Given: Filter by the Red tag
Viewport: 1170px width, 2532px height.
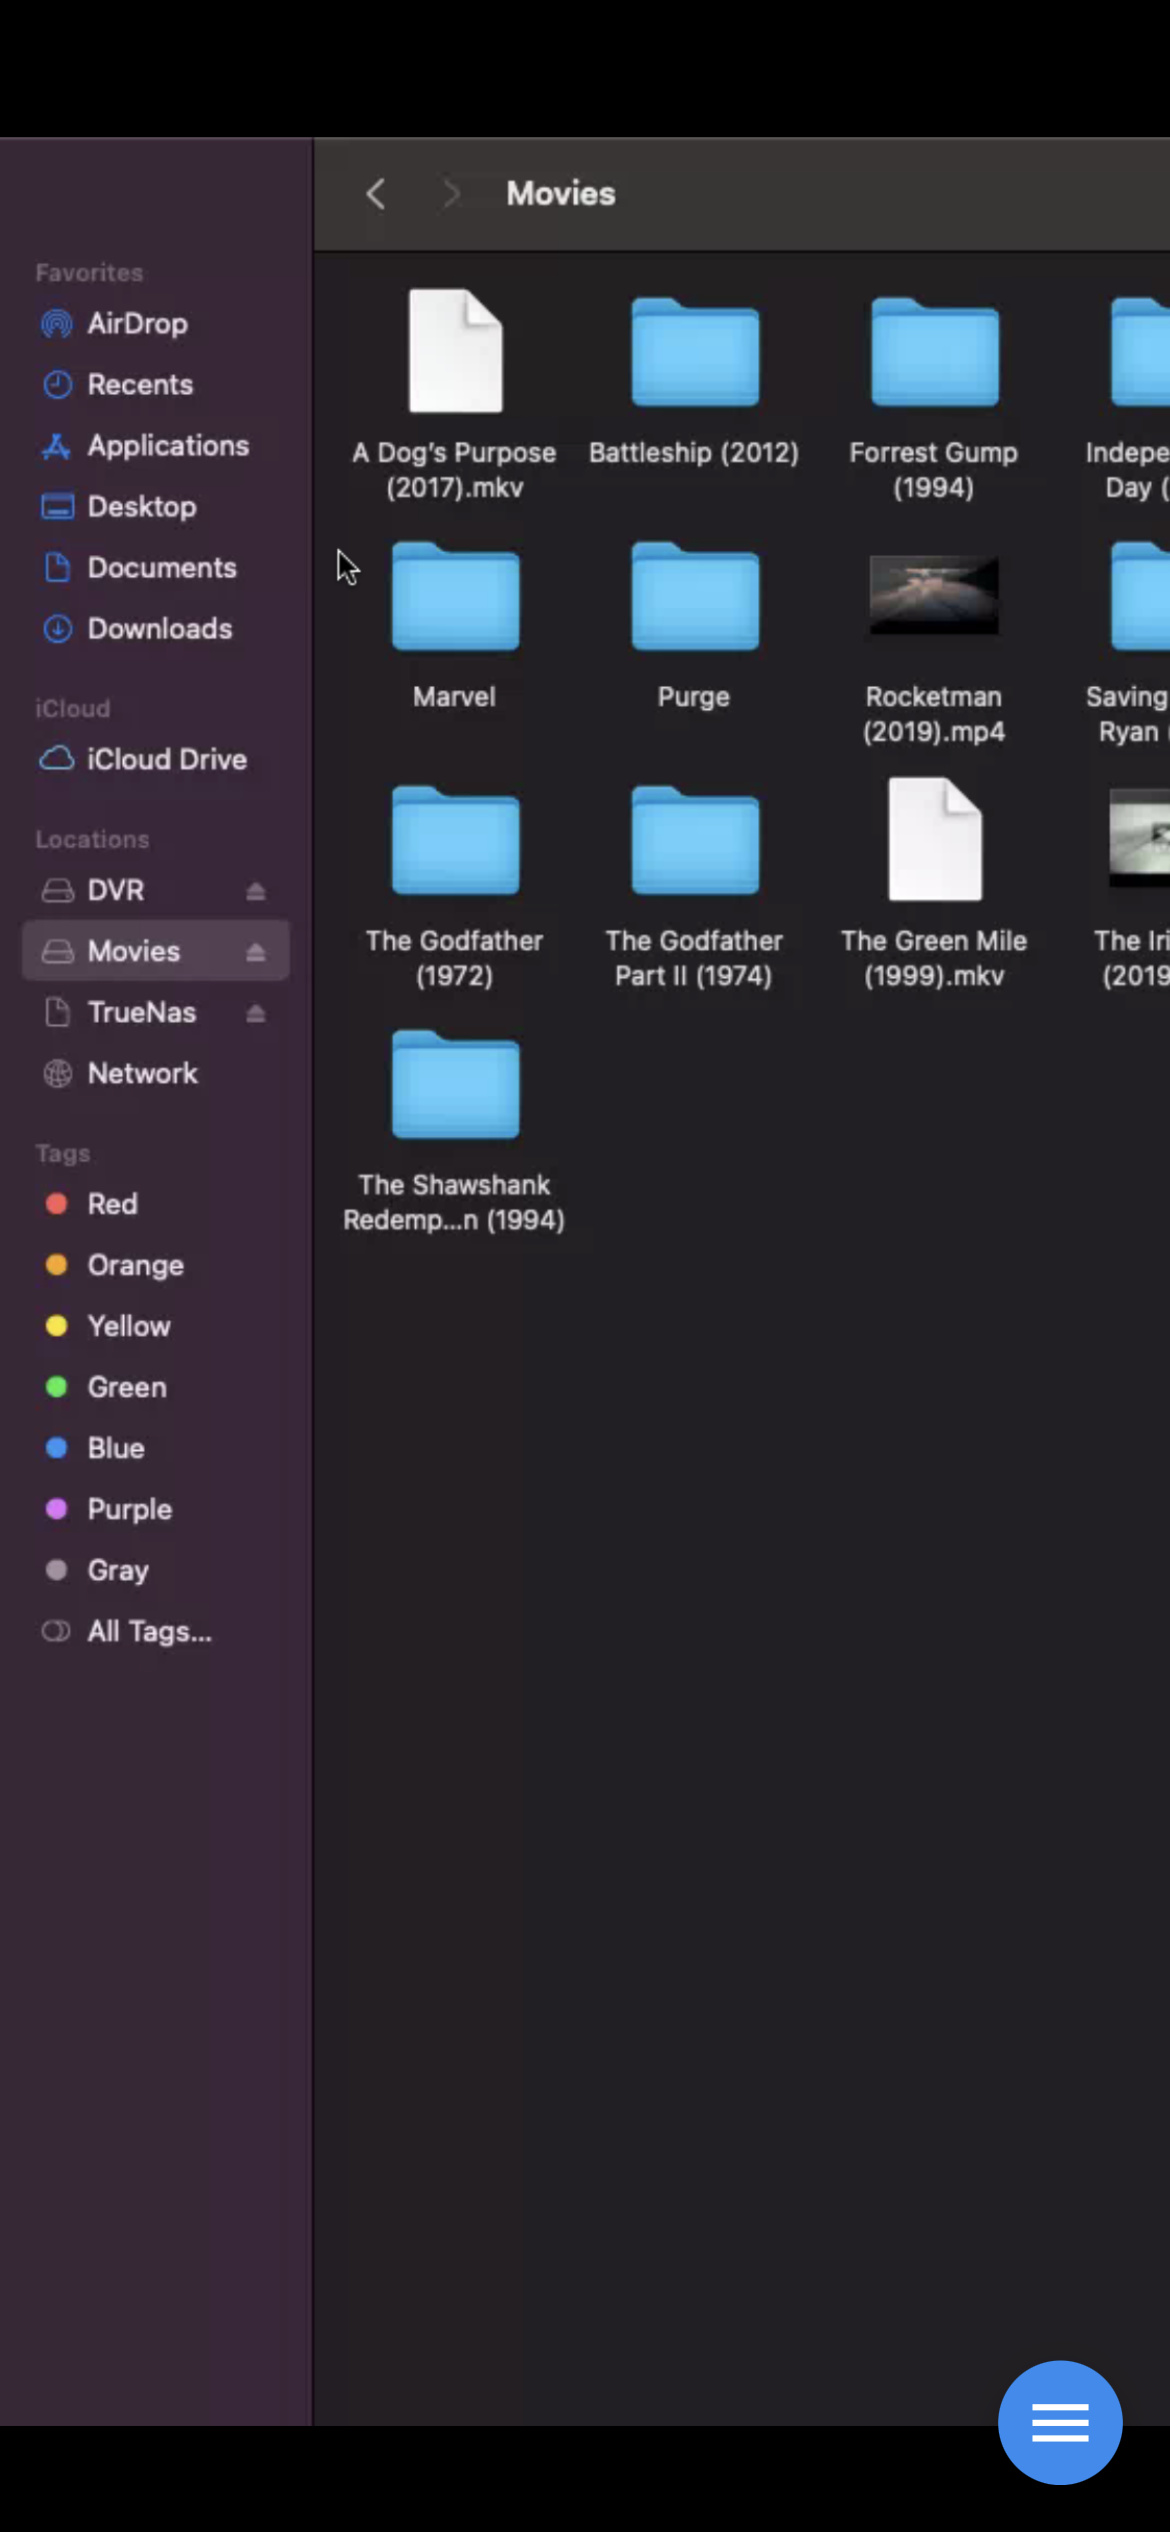Looking at the screenshot, I should click(x=112, y=1204).
